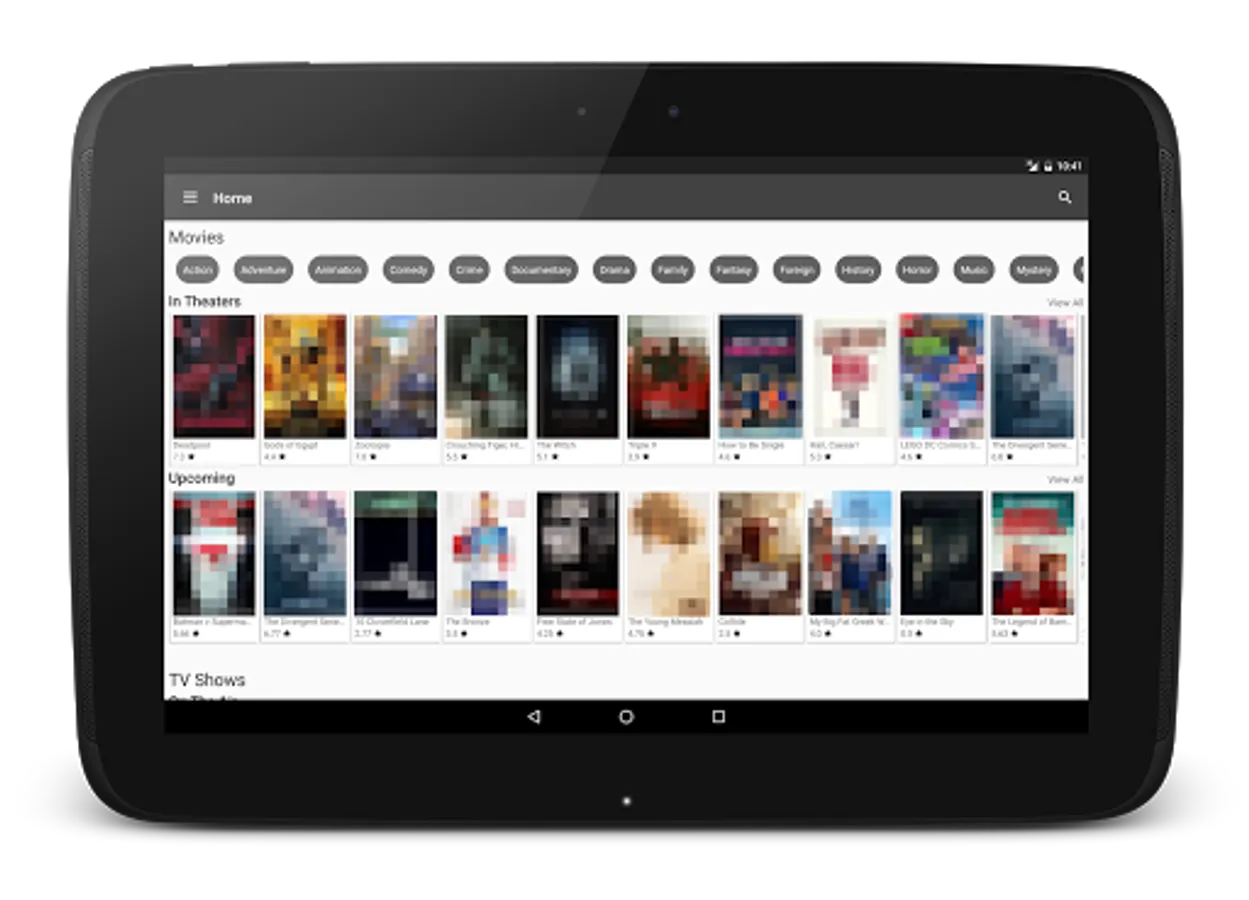Tap the Android back triangle button
Screen dimensions: 1249x900
tap(533, 716)
